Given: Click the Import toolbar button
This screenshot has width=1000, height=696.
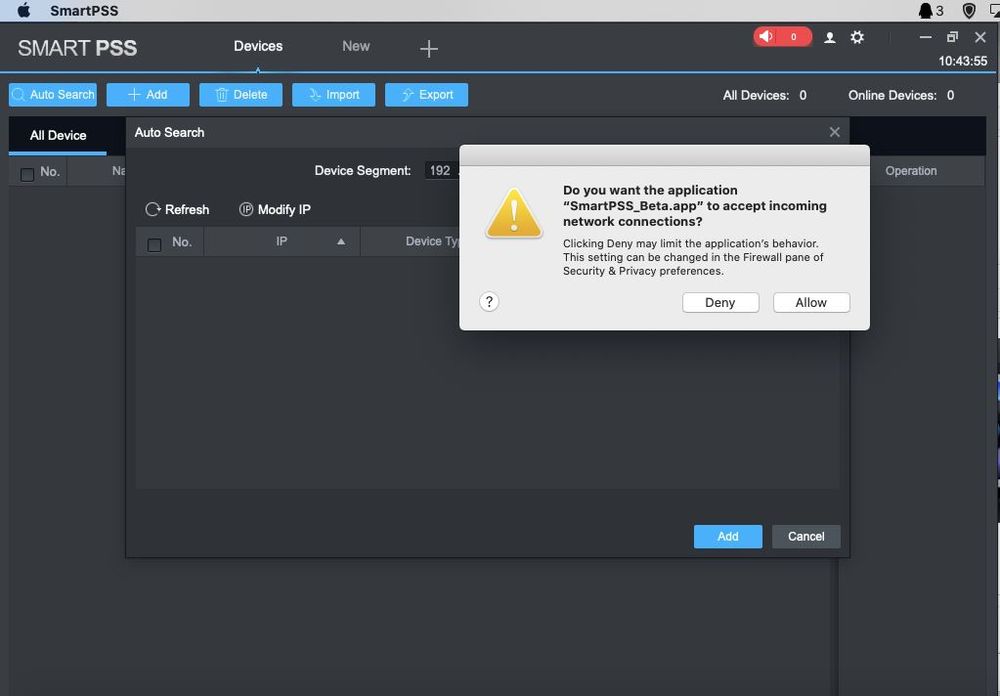Looking at the screenshot, I should click(334, 94).
